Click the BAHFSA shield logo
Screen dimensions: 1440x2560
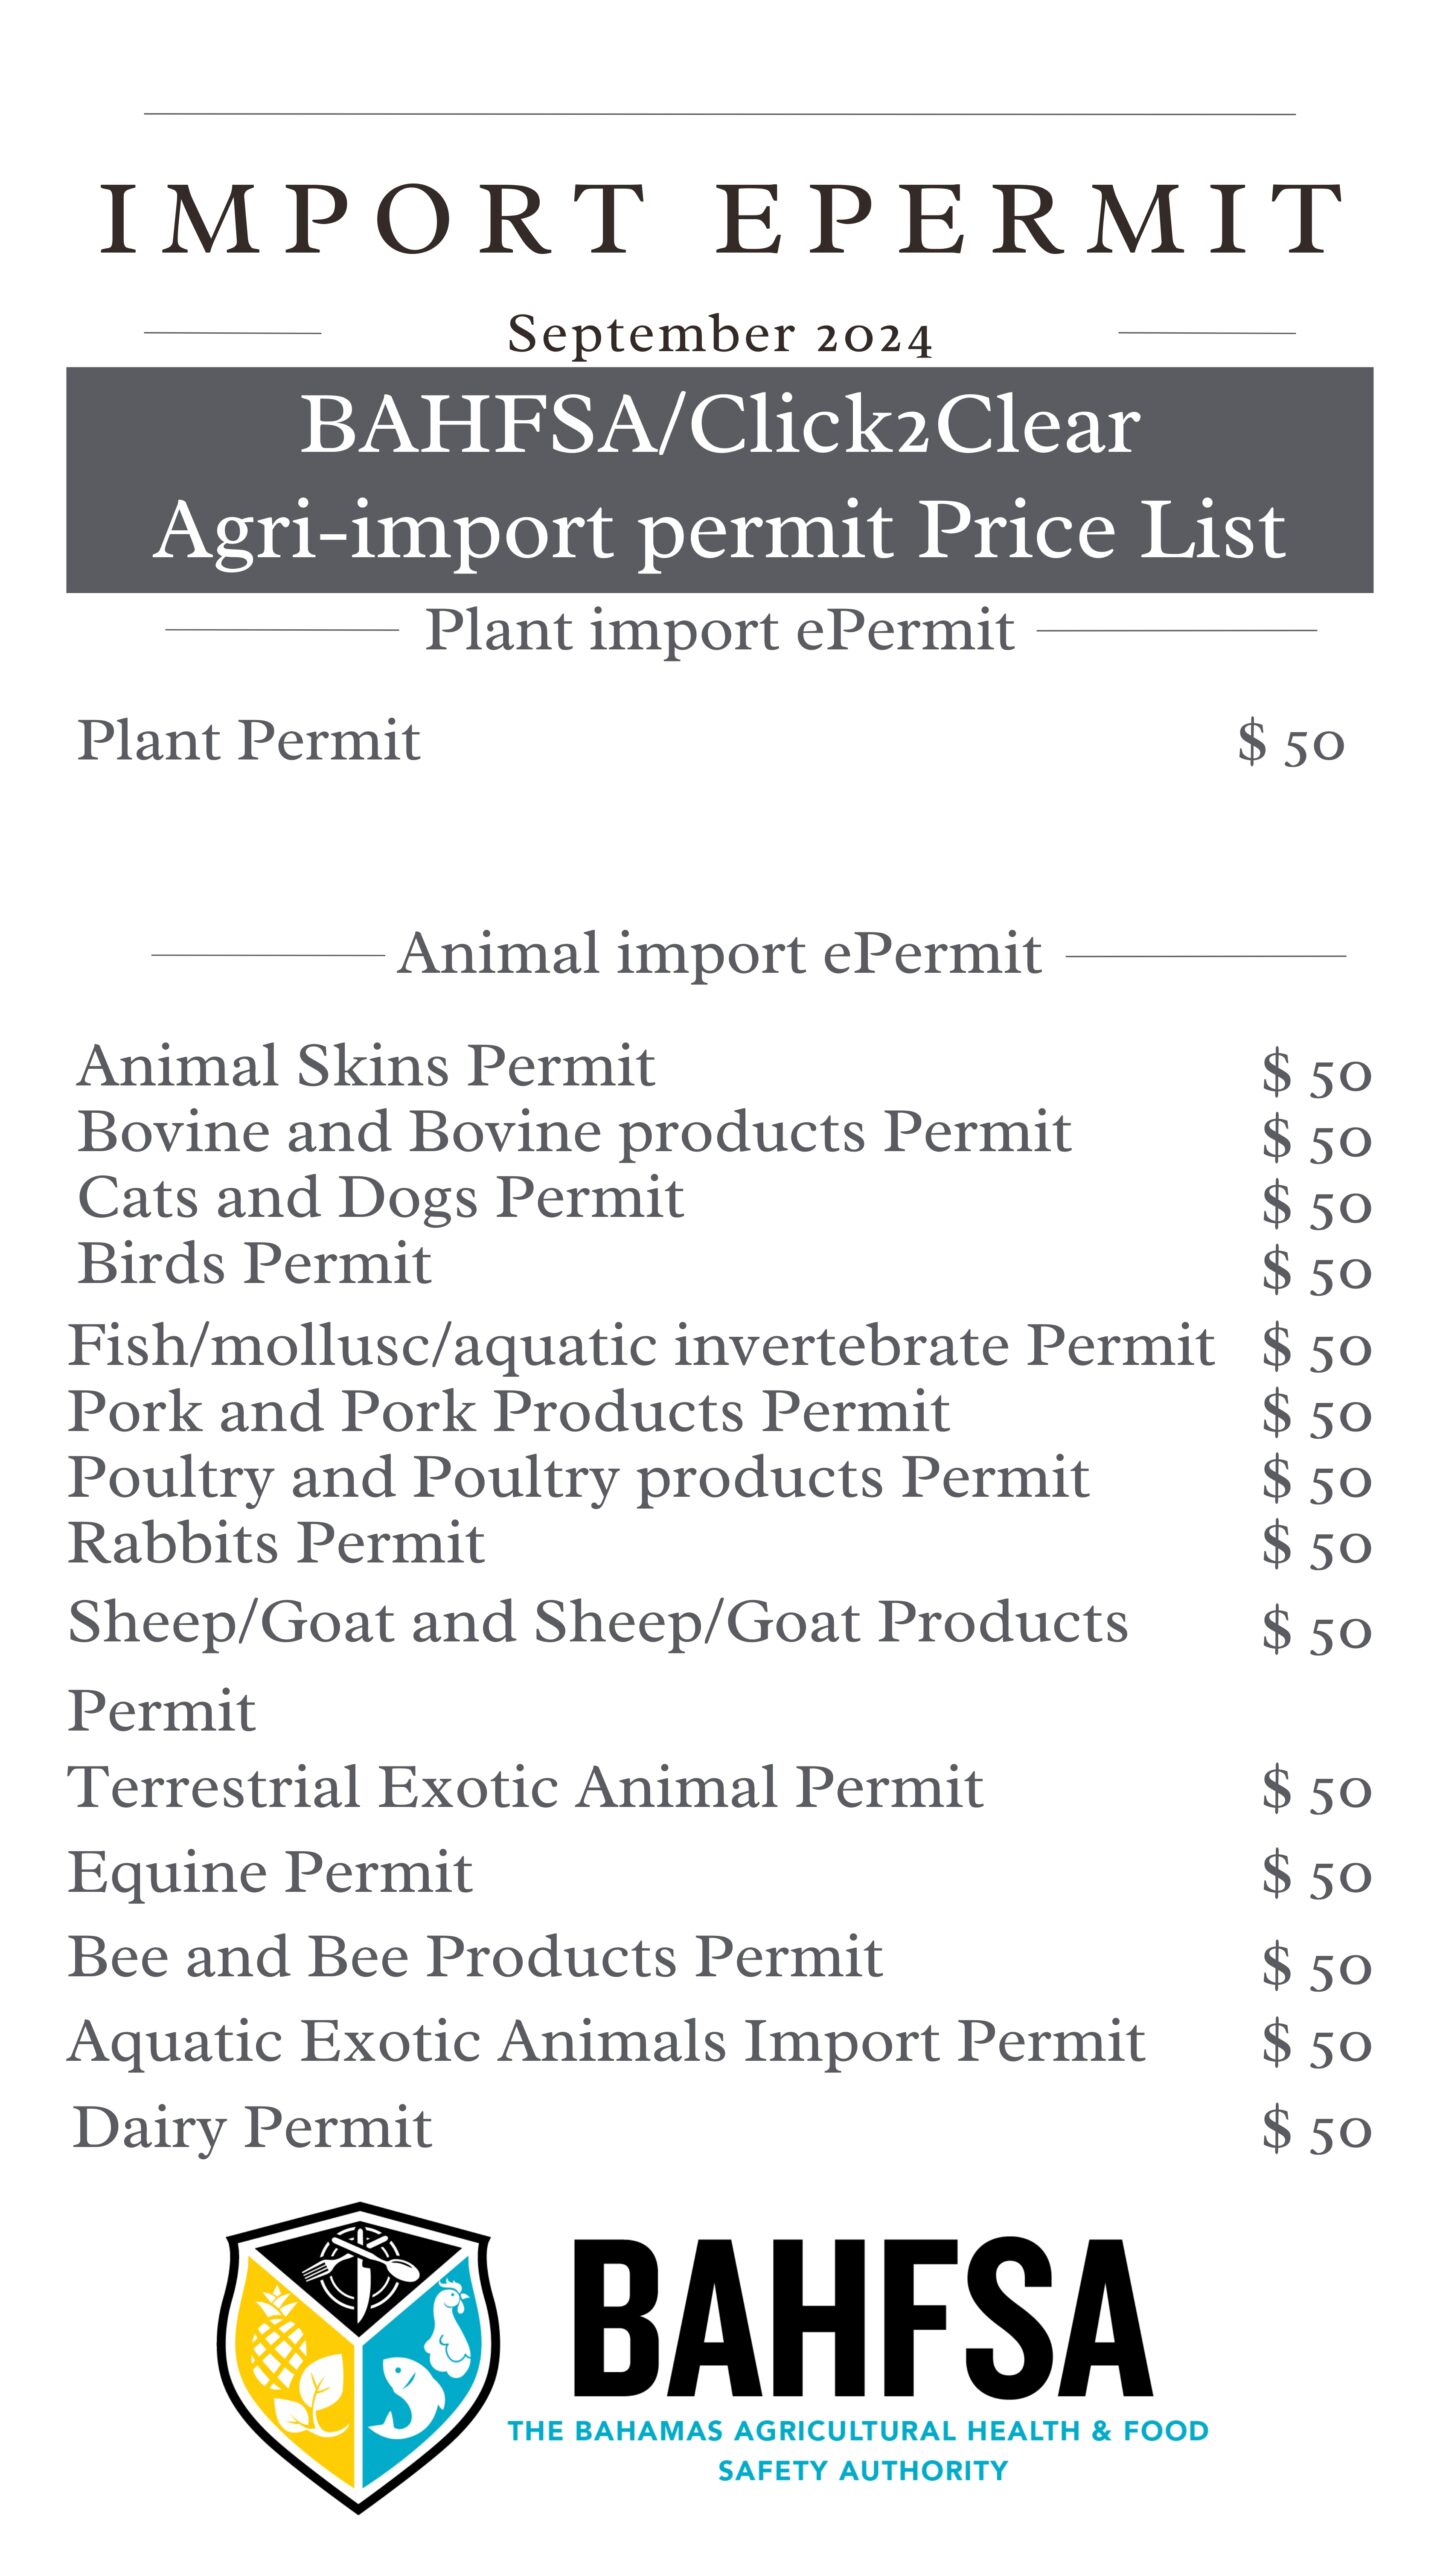click(358, 2357)
